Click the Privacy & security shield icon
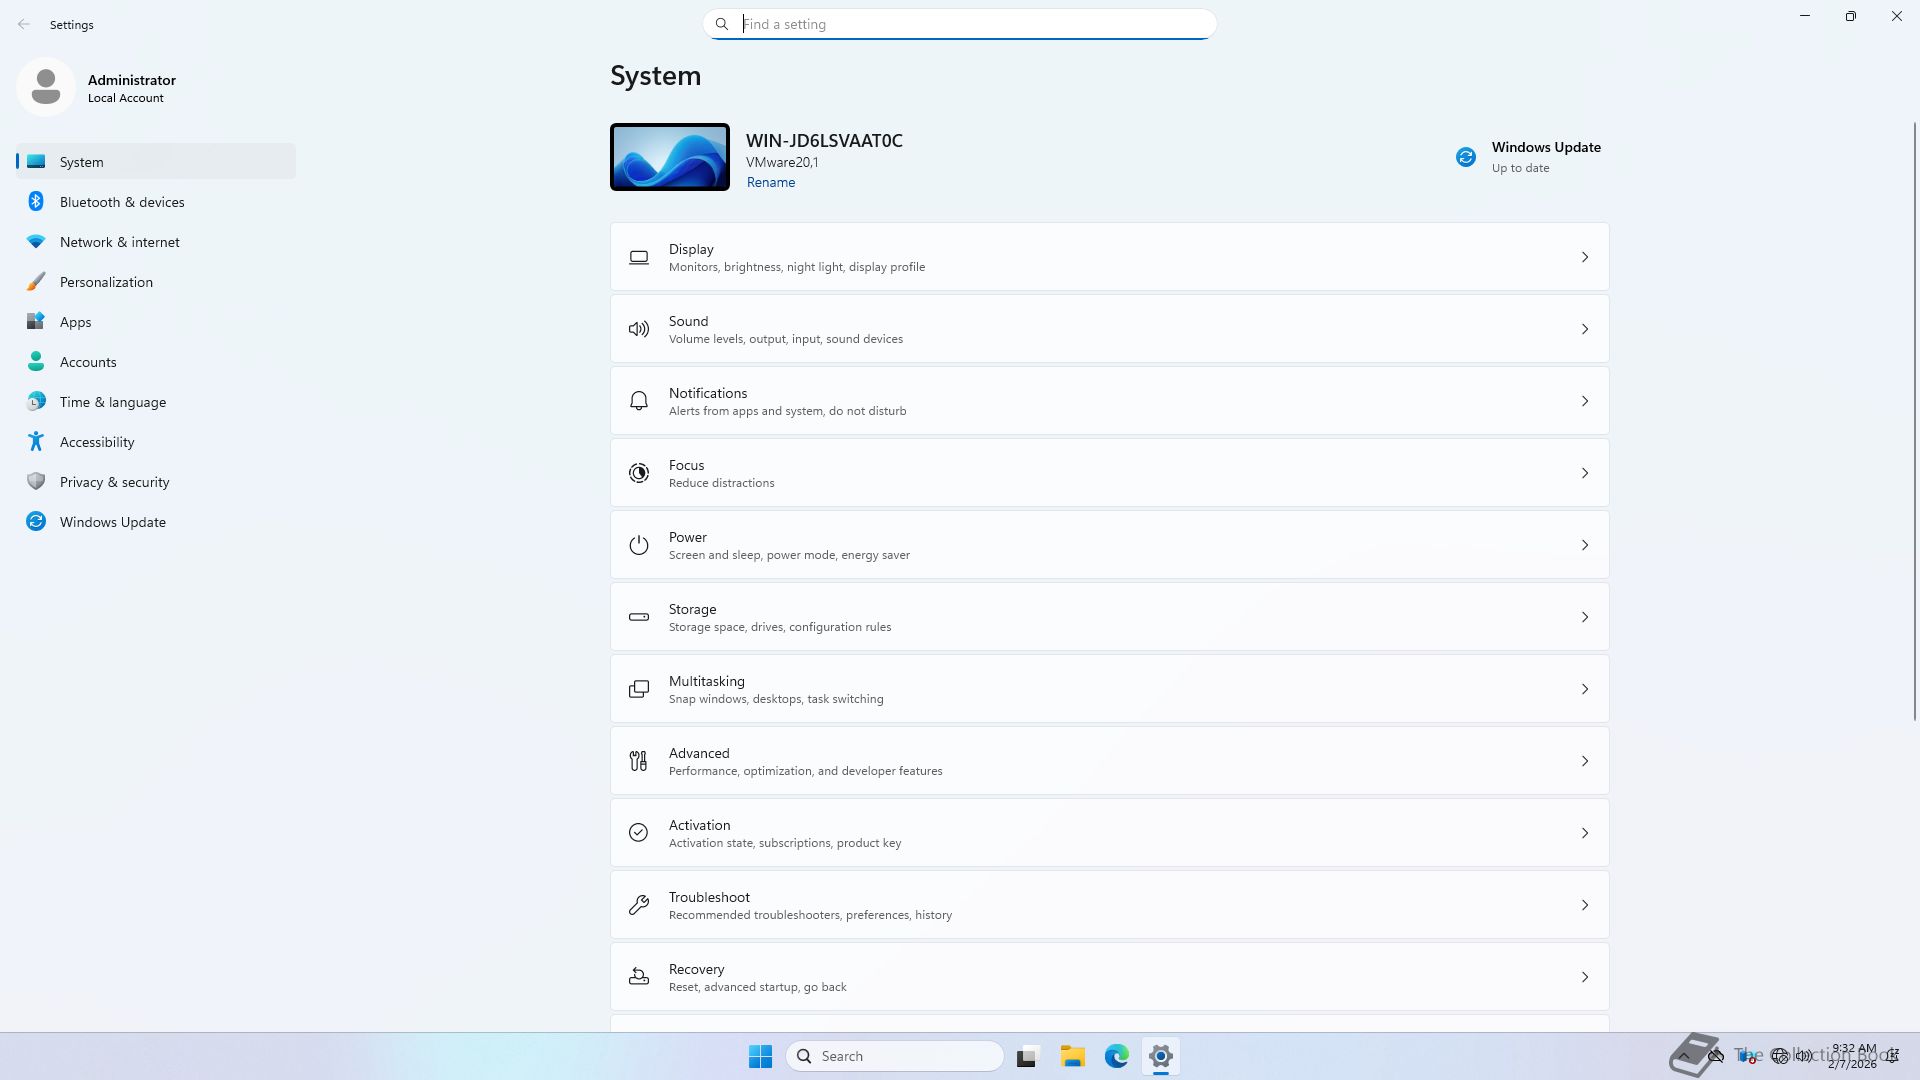 (36, 482)
